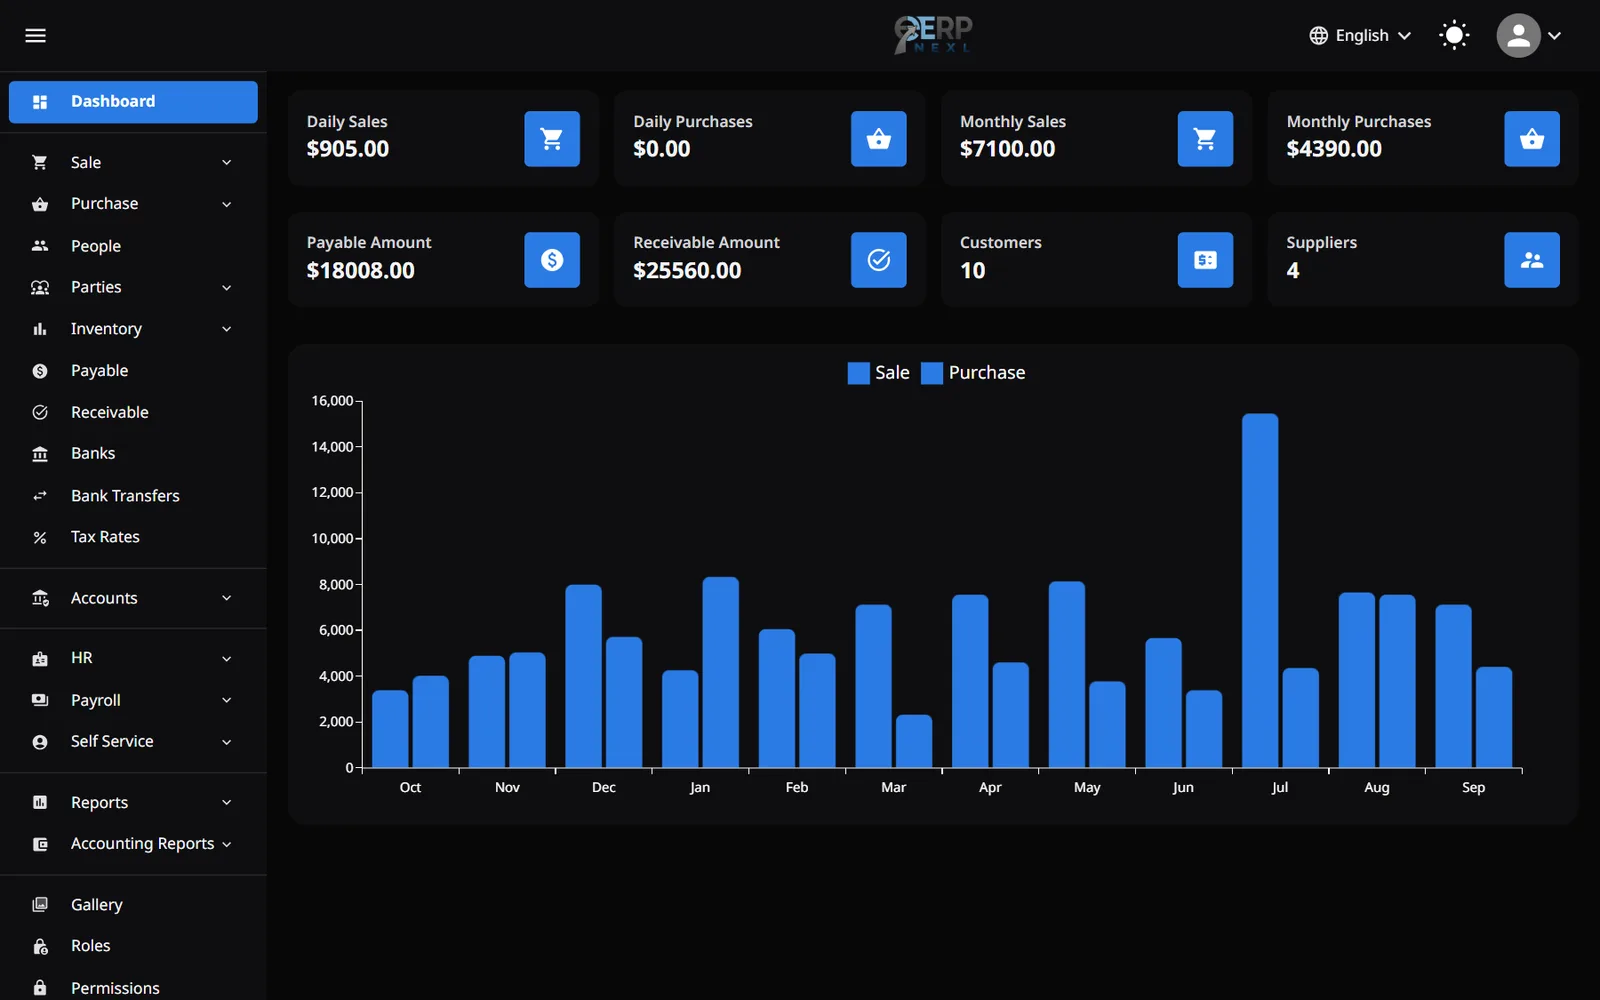Click the Monthly Sales cart icon
This screenshot has height=1000, width=1600.
[1205, 139]
